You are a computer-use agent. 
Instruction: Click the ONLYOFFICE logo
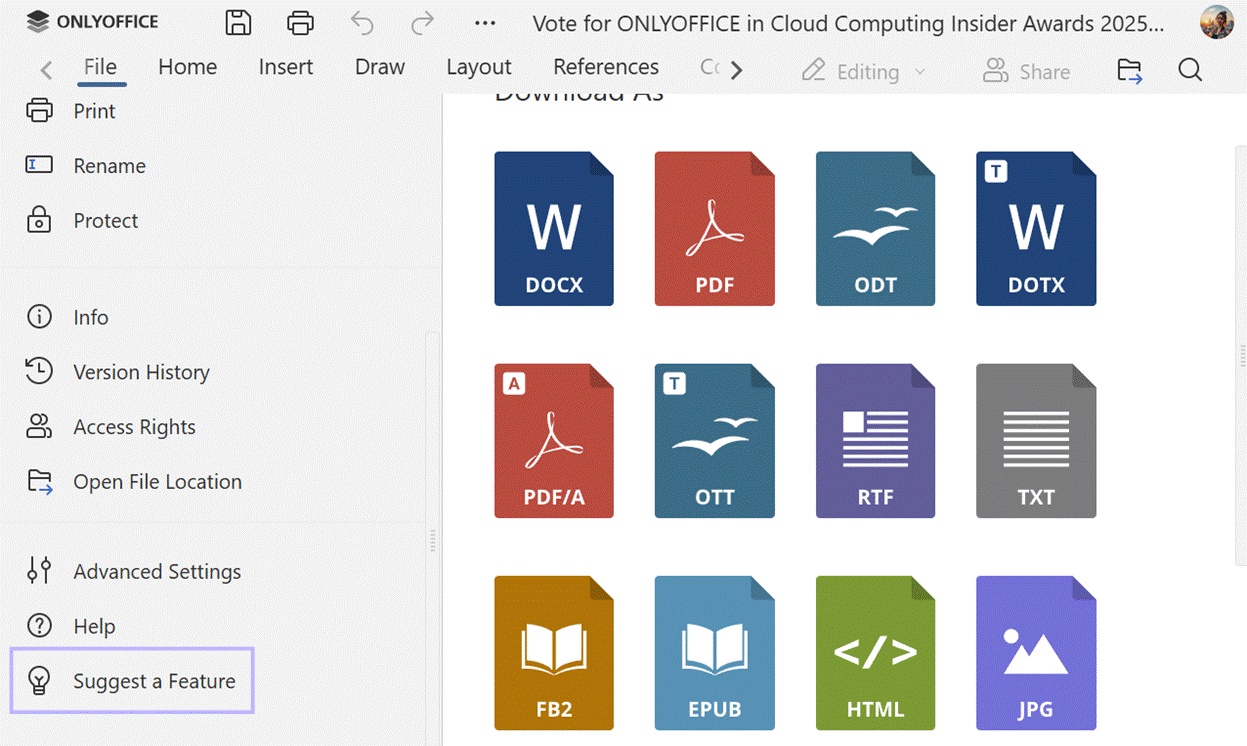point(92,21)
